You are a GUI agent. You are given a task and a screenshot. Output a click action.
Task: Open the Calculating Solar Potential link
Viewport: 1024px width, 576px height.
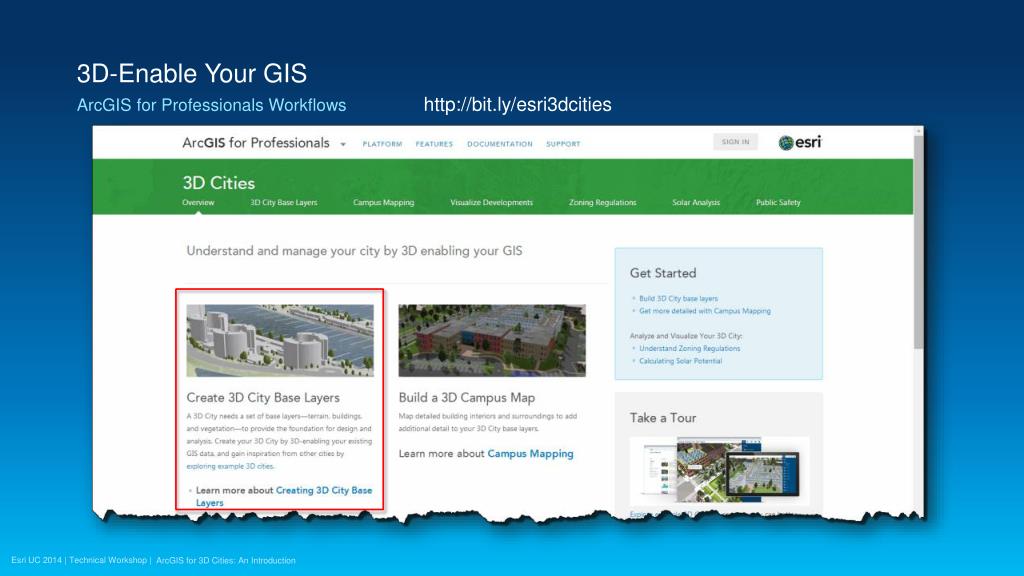coord(680,360)
